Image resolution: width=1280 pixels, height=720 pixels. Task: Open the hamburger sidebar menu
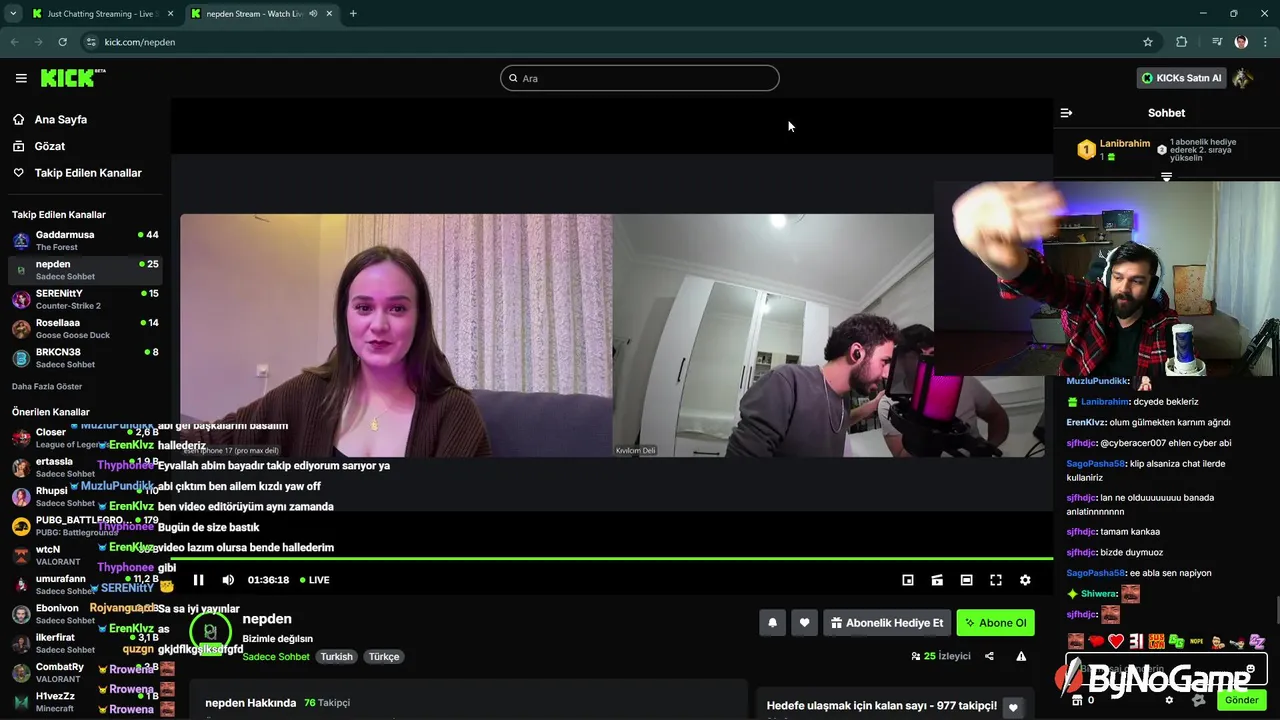(x=21, y=78)
